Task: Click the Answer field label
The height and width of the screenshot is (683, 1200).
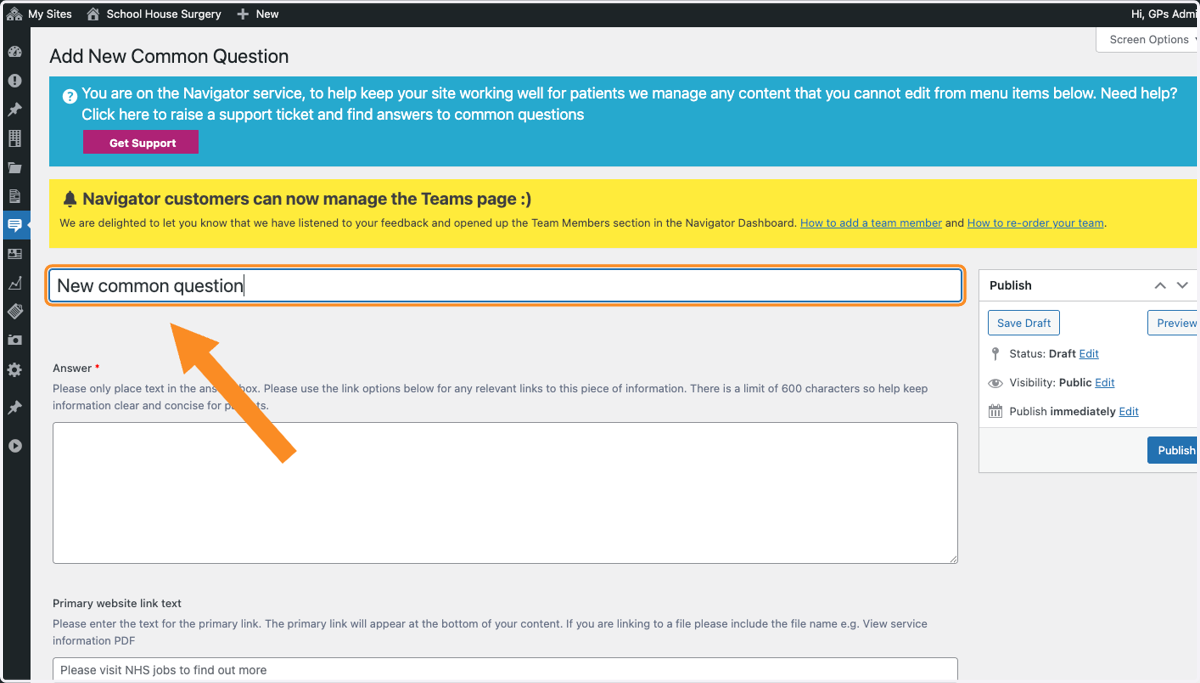Action: click(73, 368)
